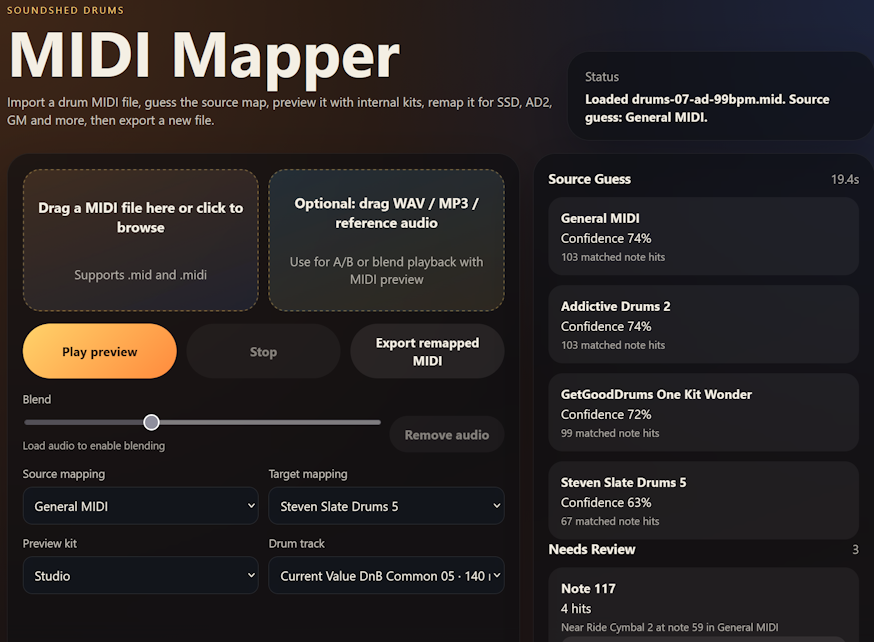
Task: Click the Blend slider handle
Action: (x=151, y=422)
